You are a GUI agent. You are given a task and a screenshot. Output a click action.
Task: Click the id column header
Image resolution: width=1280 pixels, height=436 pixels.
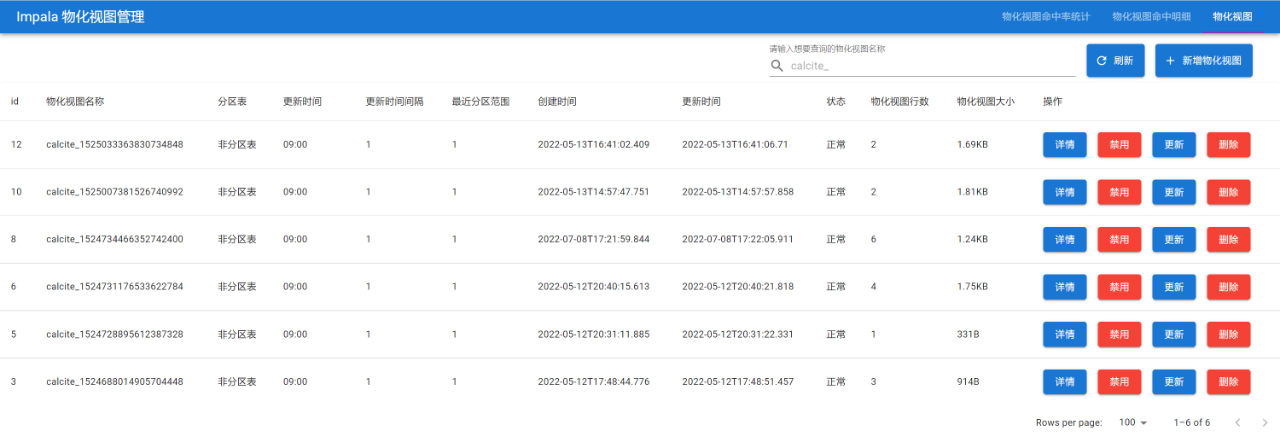15,102
